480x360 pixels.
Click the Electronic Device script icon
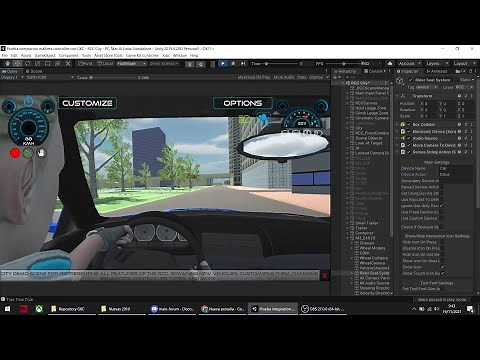(x=403, y=131)
